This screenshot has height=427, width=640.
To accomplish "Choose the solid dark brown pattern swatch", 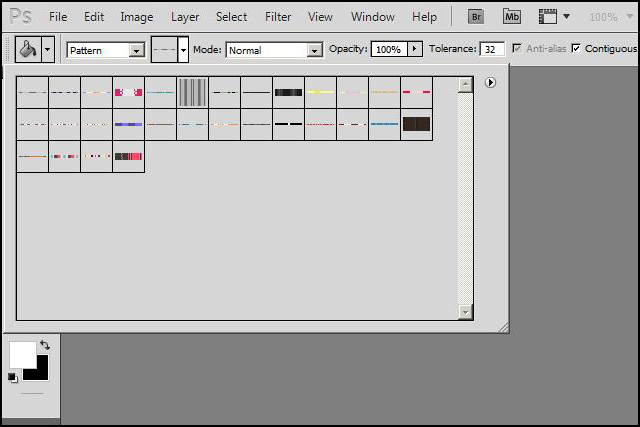I will 416,124.
